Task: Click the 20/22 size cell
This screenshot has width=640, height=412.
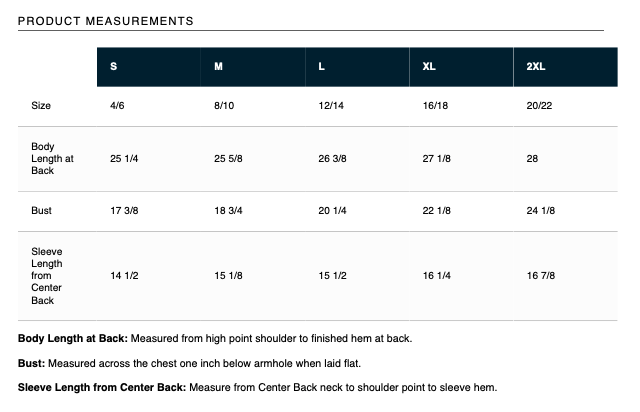Action: (539, 105)
